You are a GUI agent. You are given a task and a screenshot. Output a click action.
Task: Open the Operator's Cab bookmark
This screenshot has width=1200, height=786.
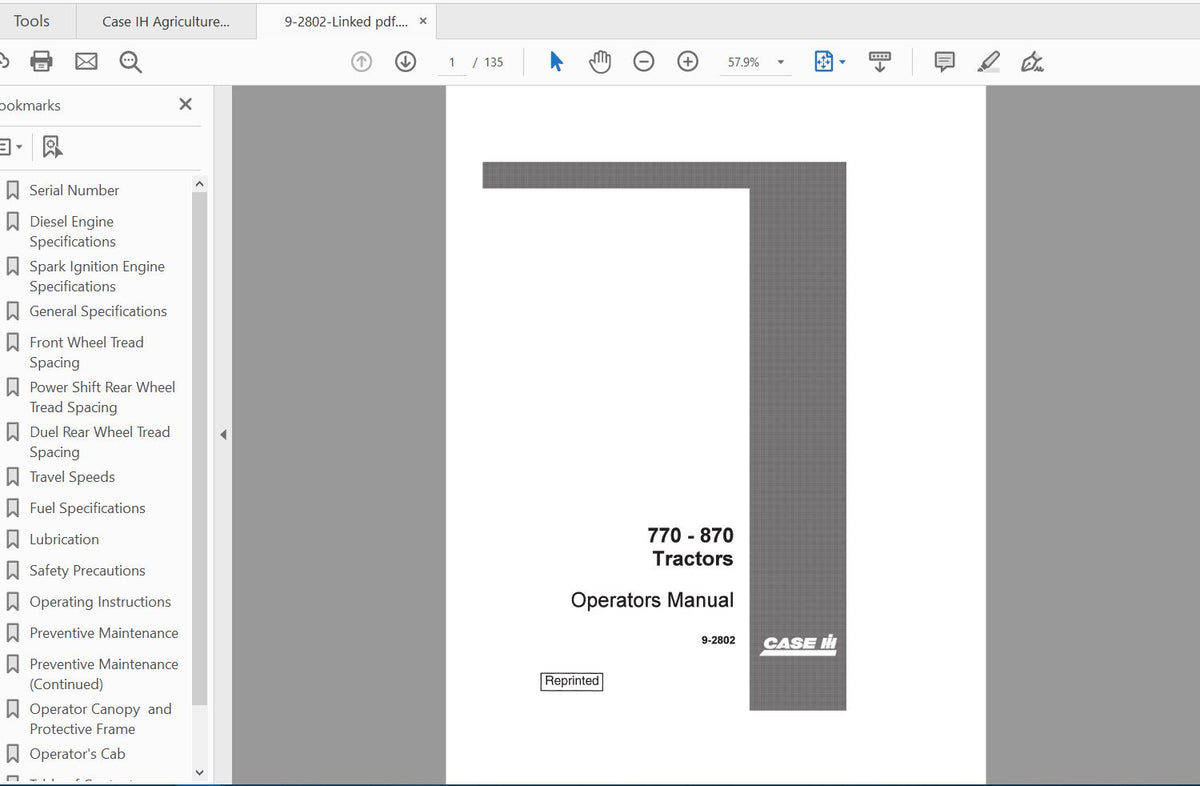(77, 754)
